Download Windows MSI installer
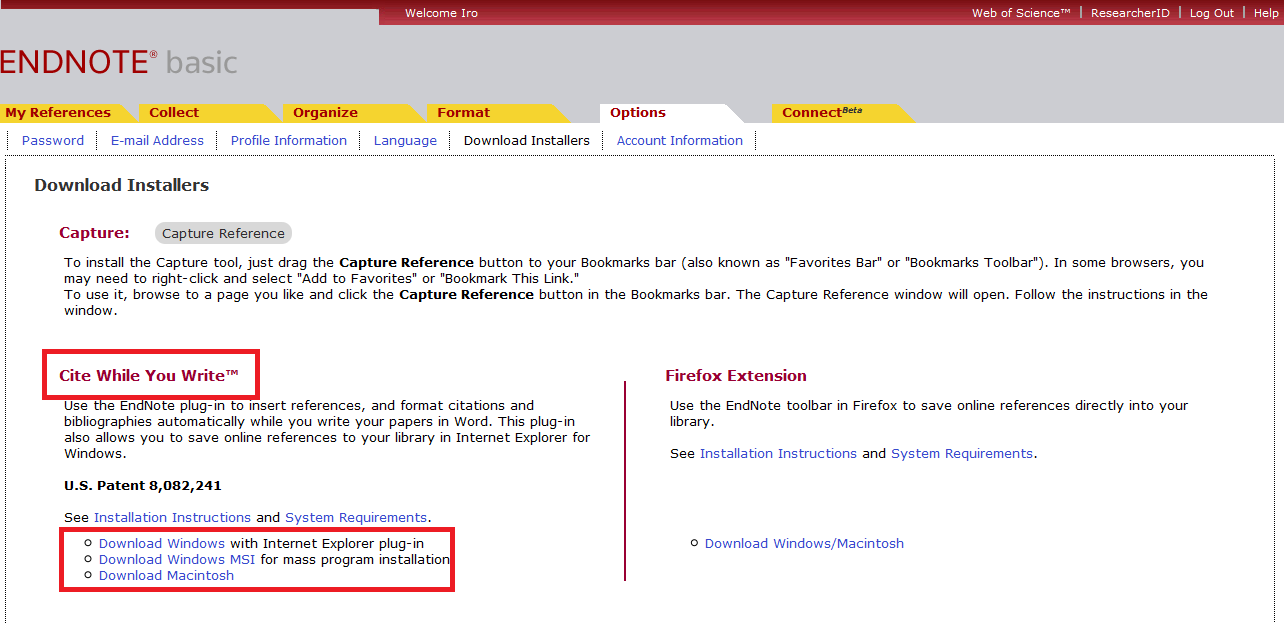Viewport: 1284px width, 623px height. click(x=177, y=560)
